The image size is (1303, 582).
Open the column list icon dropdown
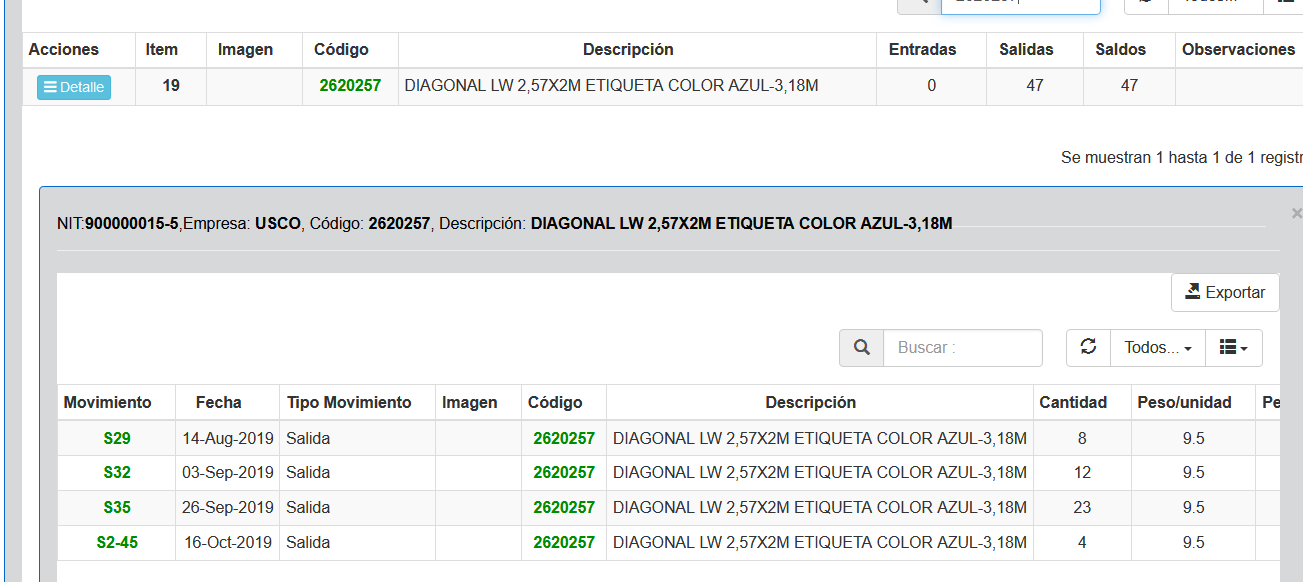[1233, 347]
